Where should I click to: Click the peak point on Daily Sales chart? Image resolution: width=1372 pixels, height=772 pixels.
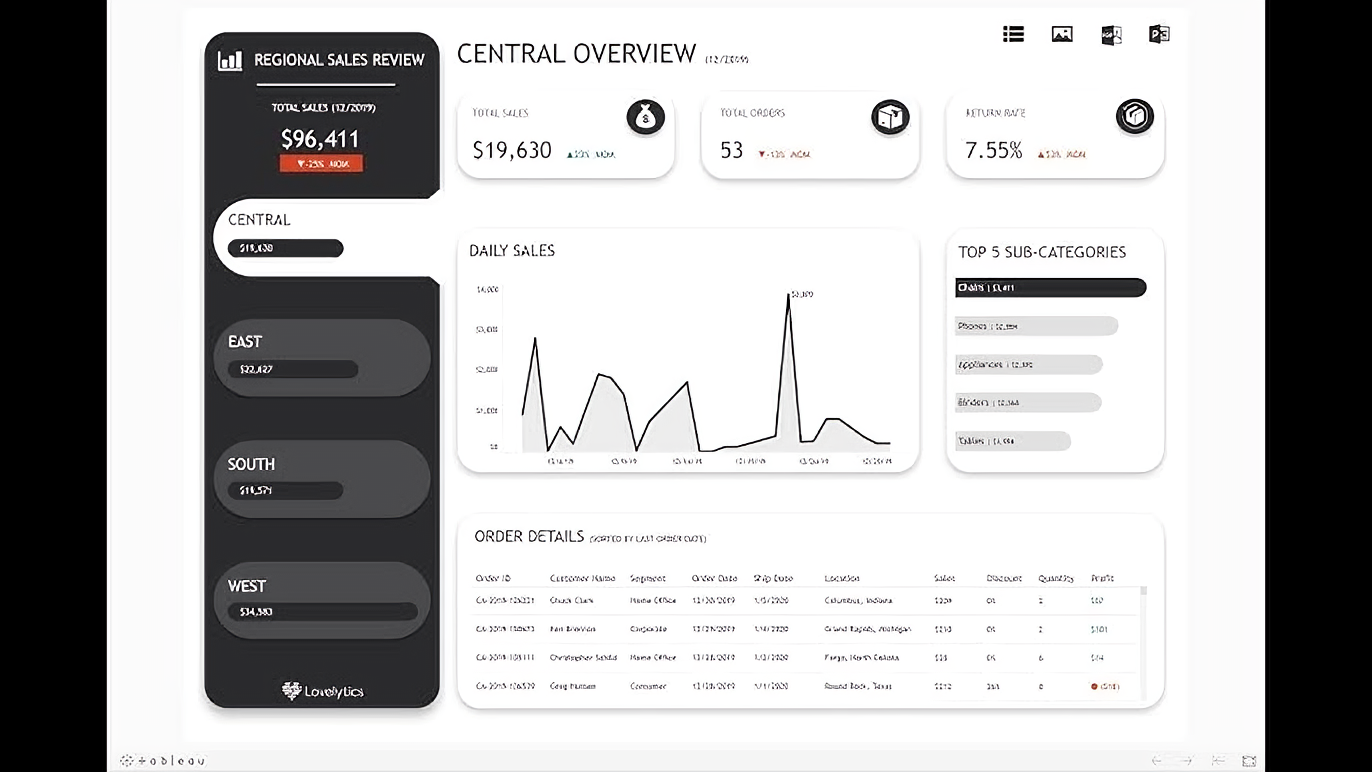[788, 295]
